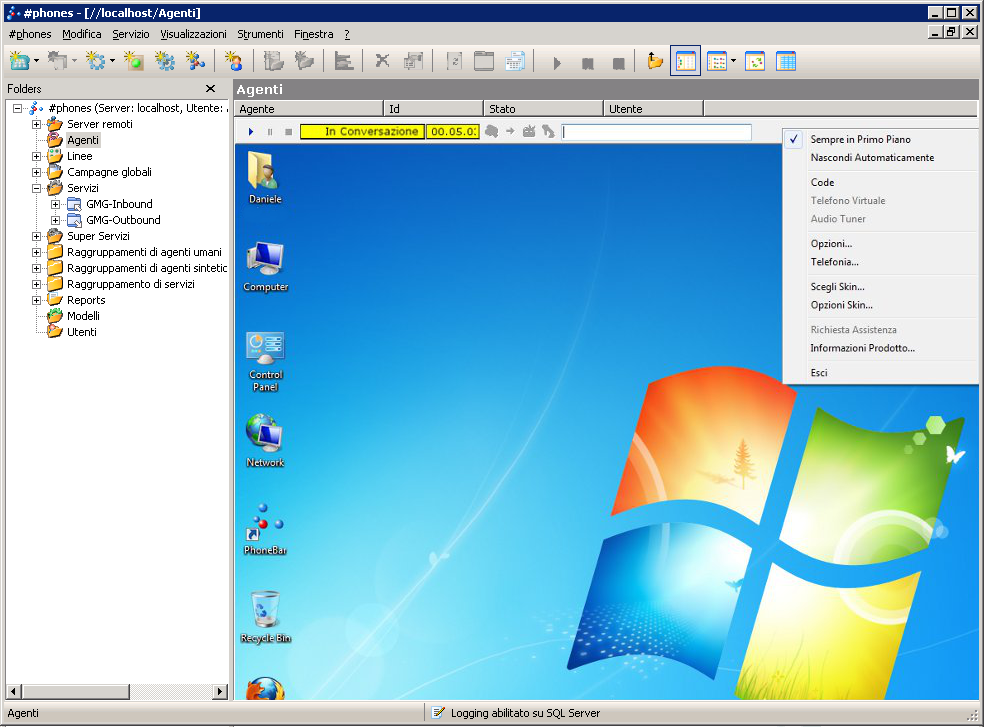
Task: Click the green-arrows refresh view icon
Action: pos(755,61)
